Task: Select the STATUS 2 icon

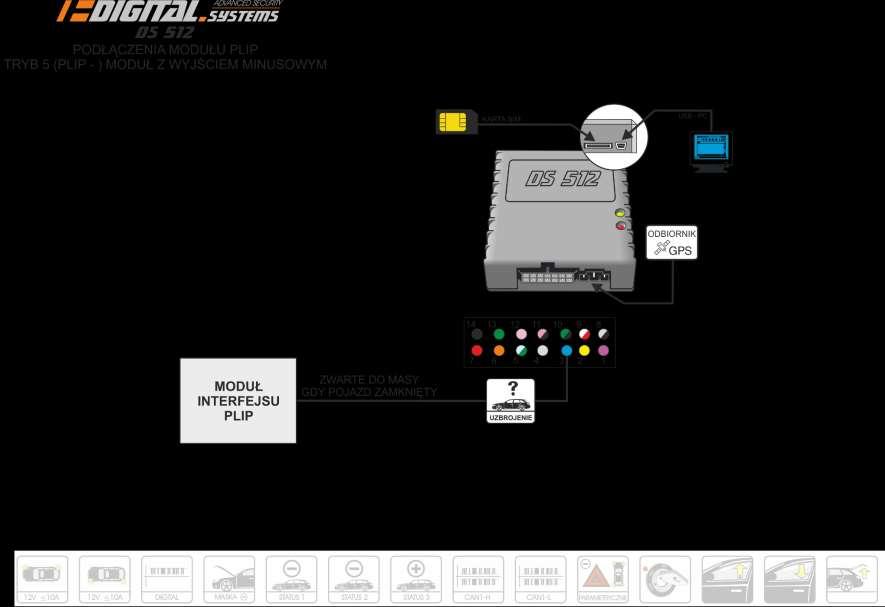Action: pos(354,579)
